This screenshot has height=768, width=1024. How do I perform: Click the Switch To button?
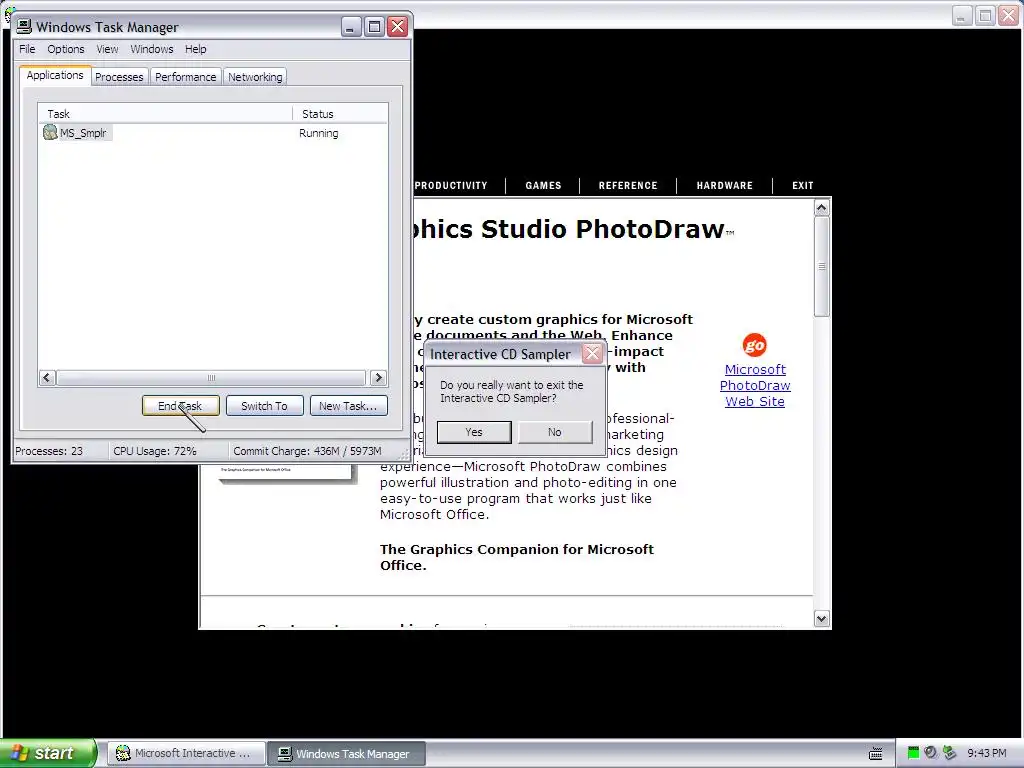[264, 406]
